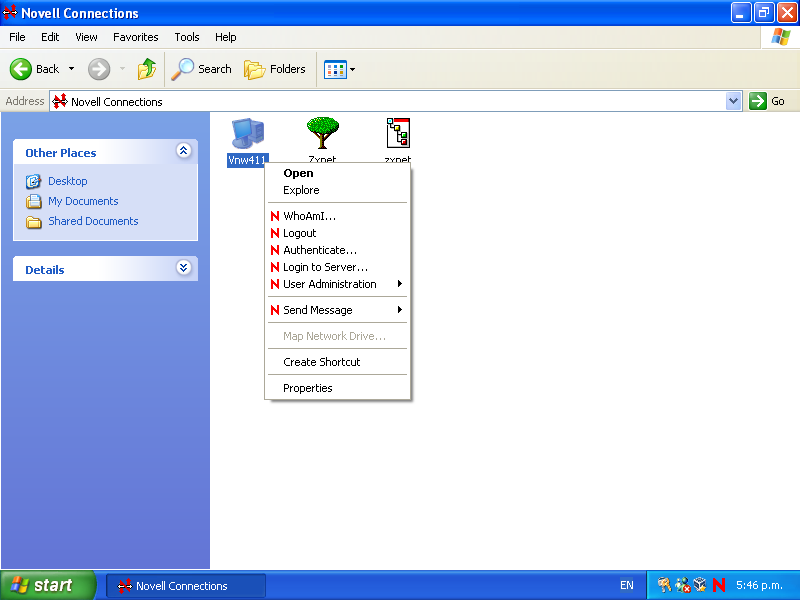Select the Zxnet tree icon

point(322,133)
